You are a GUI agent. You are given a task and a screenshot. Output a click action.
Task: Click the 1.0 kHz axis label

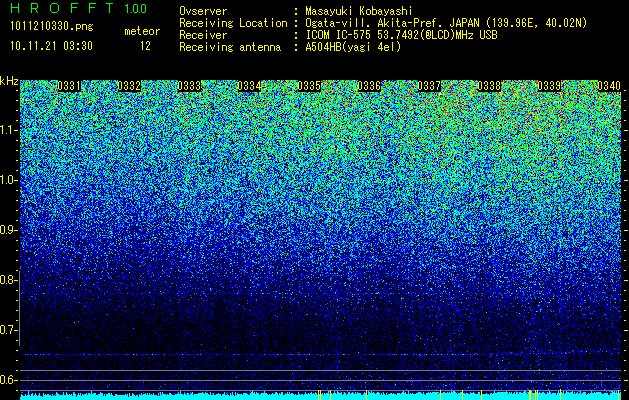coord(9,181)
